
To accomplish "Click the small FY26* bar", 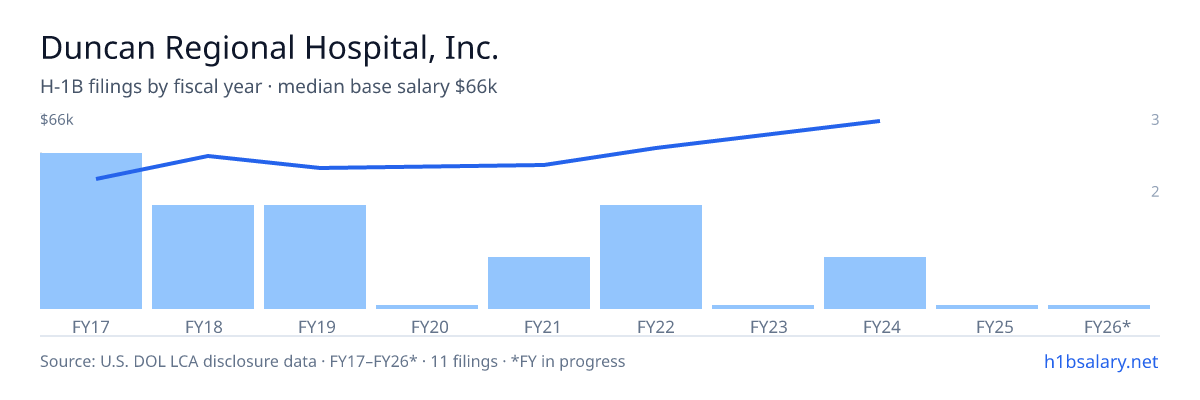I will click(1099, 307).
